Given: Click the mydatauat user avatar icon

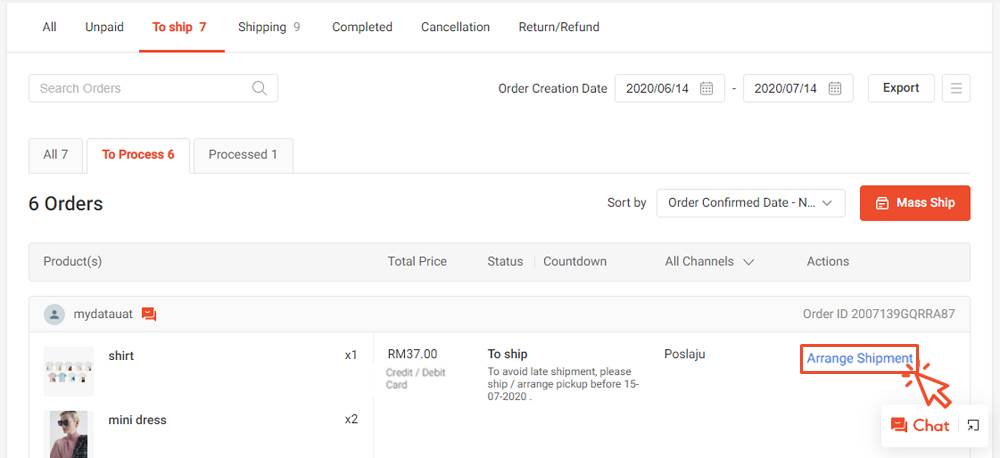Looking at the screenshot, I should coord(54,314).
